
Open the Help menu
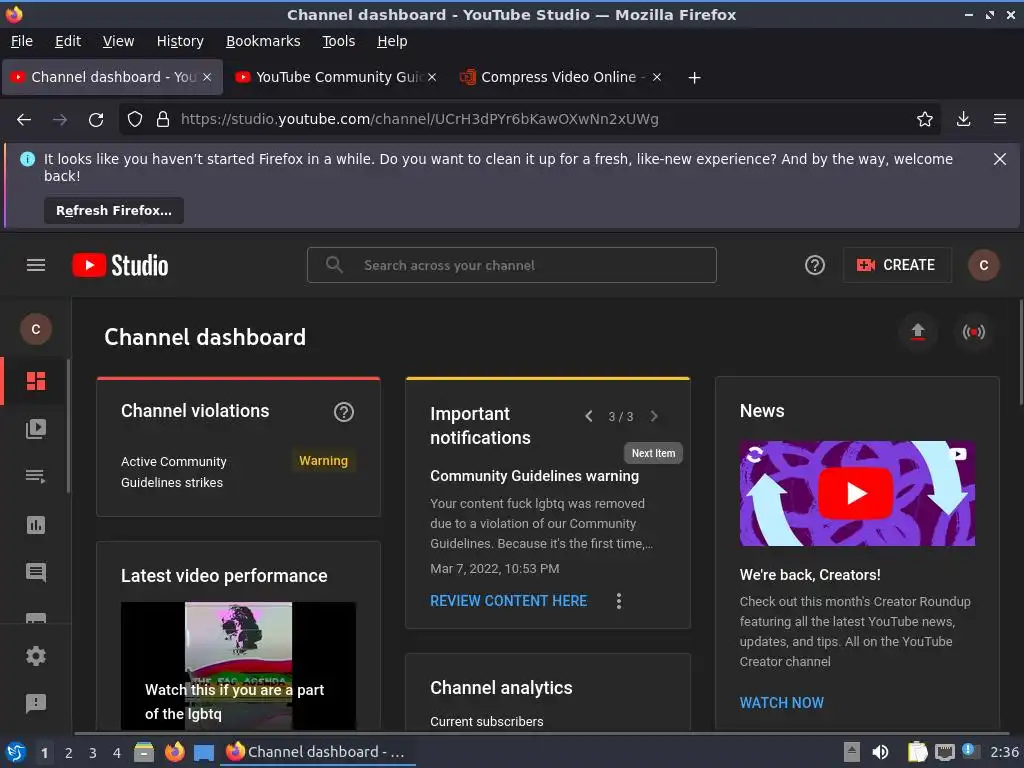[392, 41]
